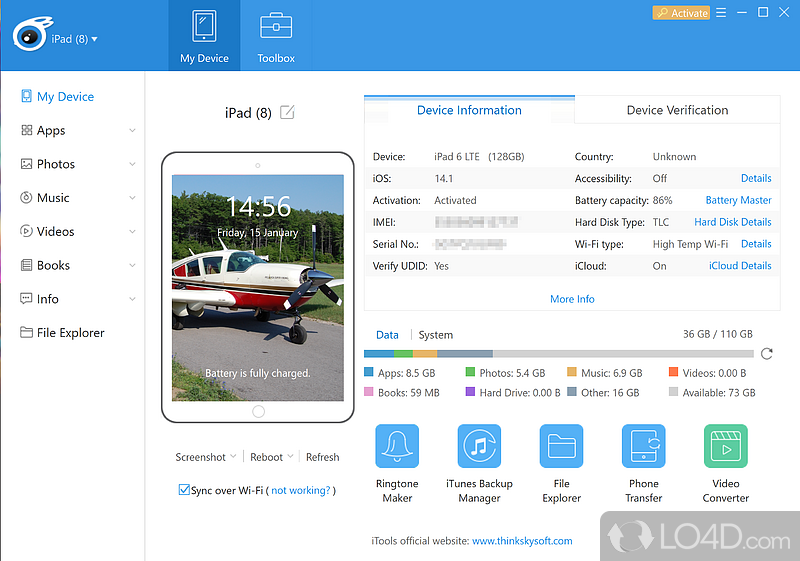Refresh storage with the circular arrow icon
Image resolution: width=800 pixels, height=561 pixels.
click(766, 354)
